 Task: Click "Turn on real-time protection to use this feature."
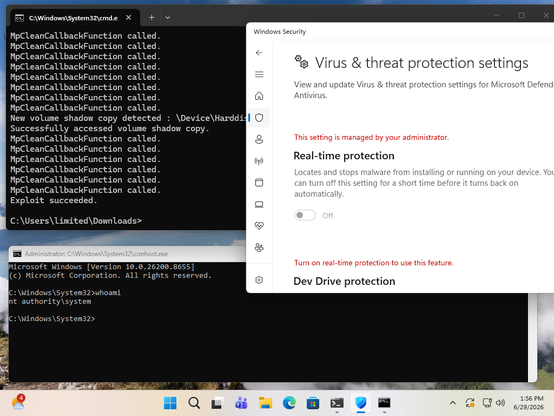[x=373, y=263]
